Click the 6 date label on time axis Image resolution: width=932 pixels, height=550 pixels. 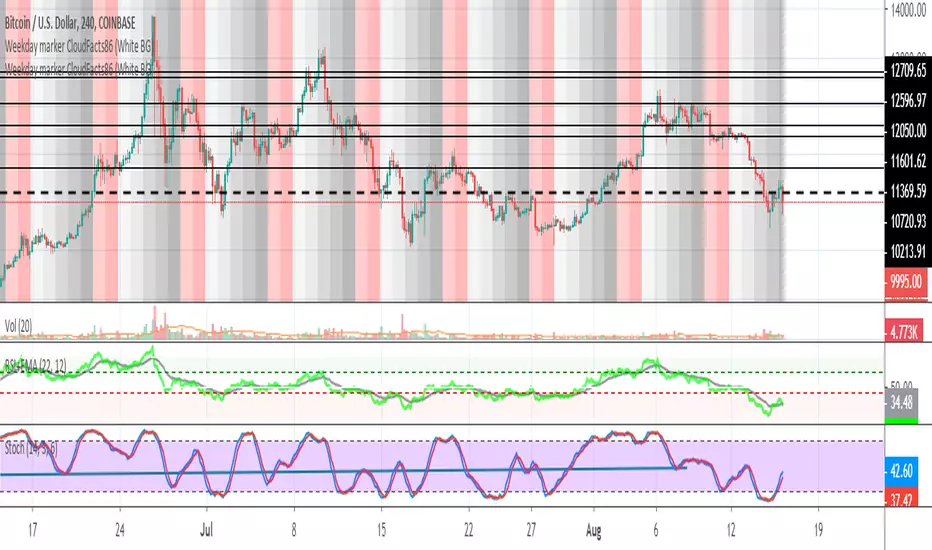656,530
